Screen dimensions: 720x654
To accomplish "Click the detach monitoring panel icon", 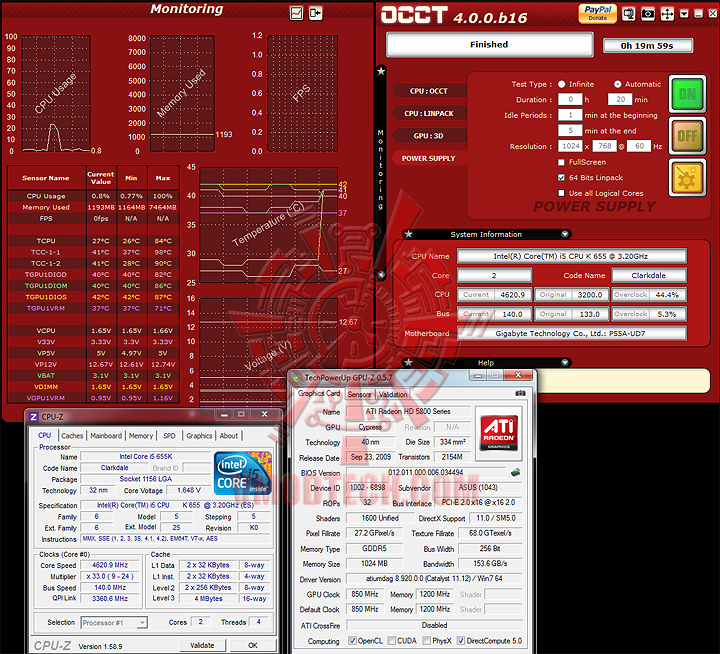I will click(x=315, y=13).
